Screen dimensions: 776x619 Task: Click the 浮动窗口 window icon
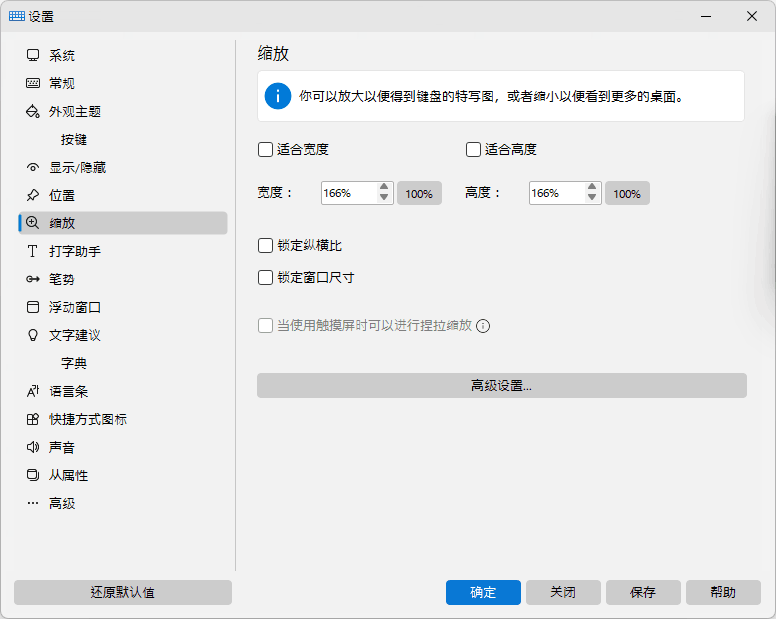[33, 307]
